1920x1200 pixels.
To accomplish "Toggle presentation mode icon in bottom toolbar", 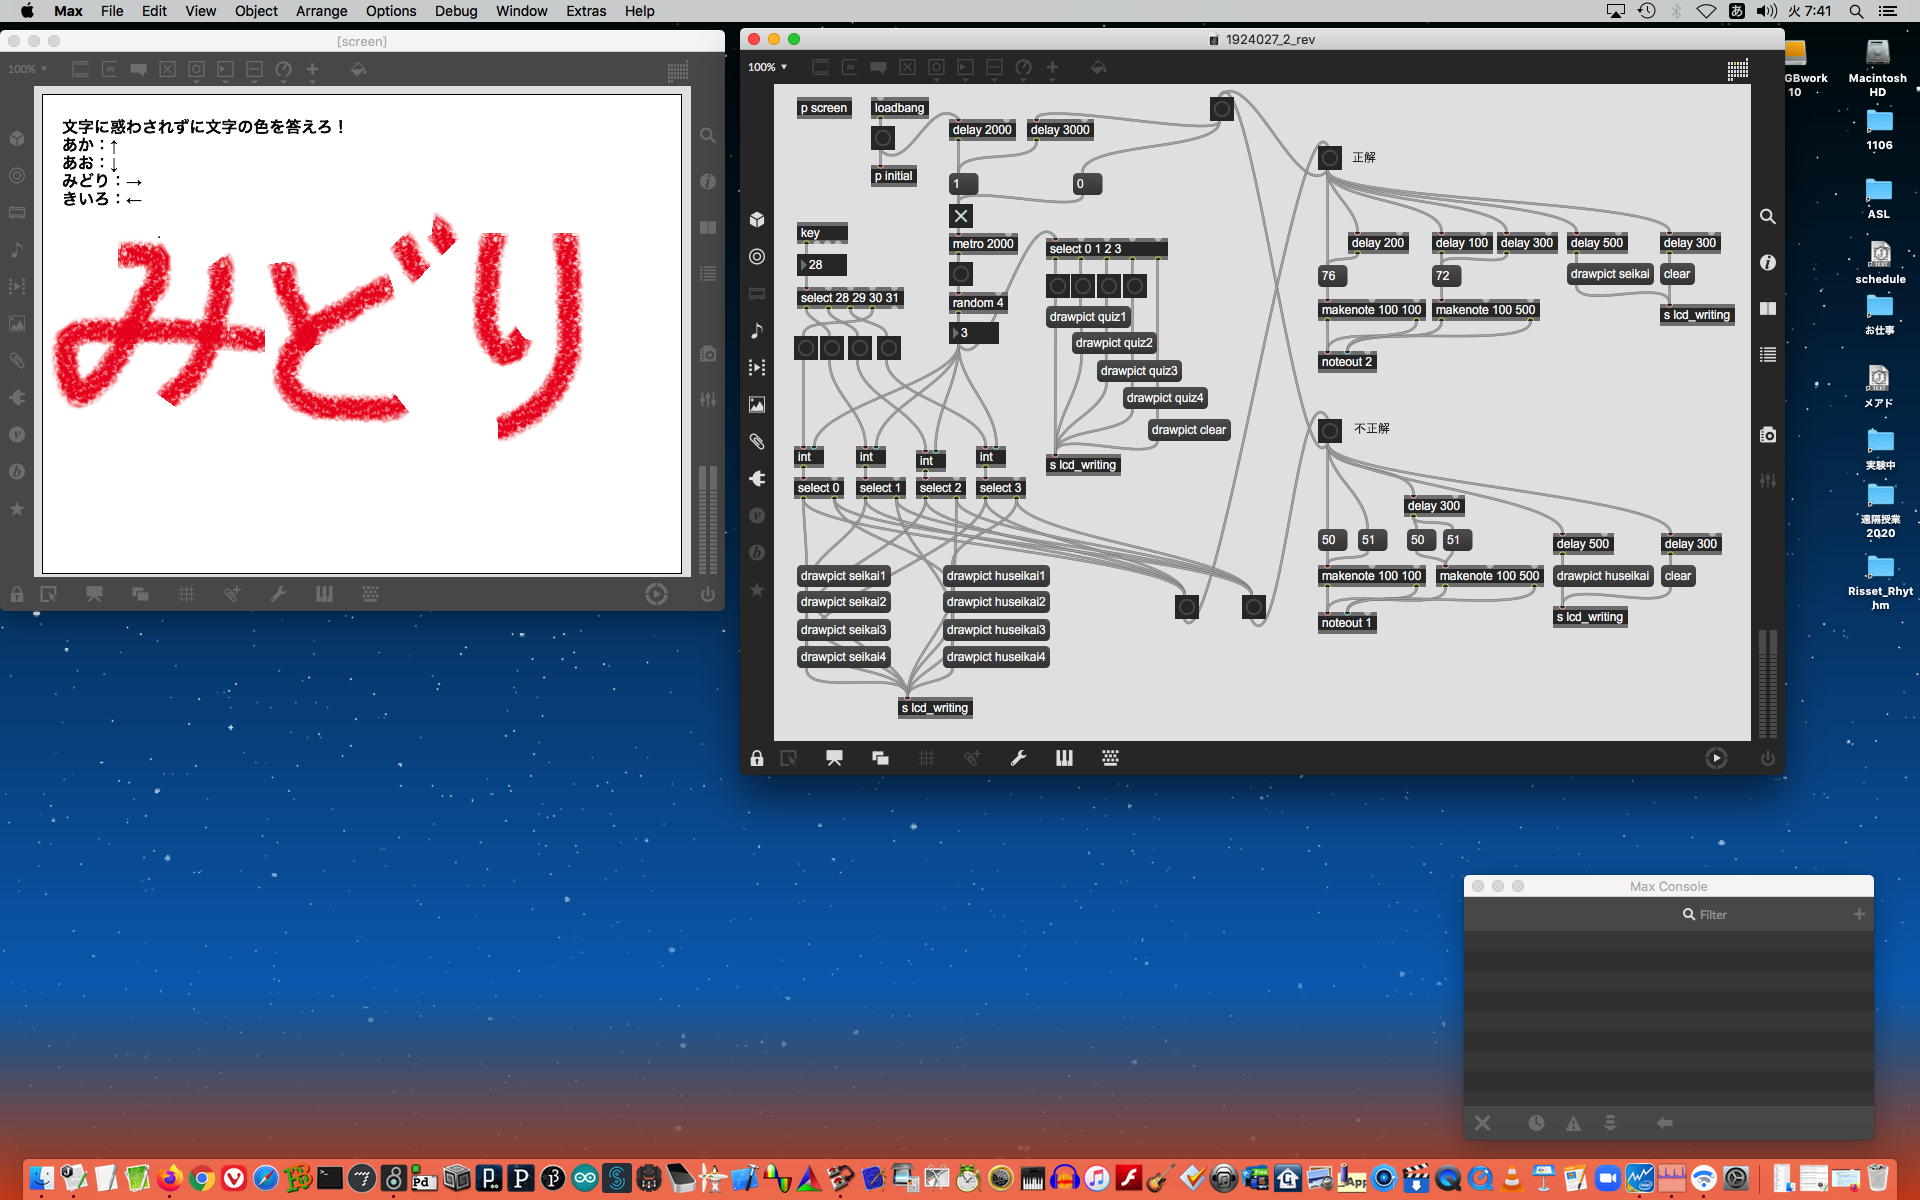I will coord(834,759).
